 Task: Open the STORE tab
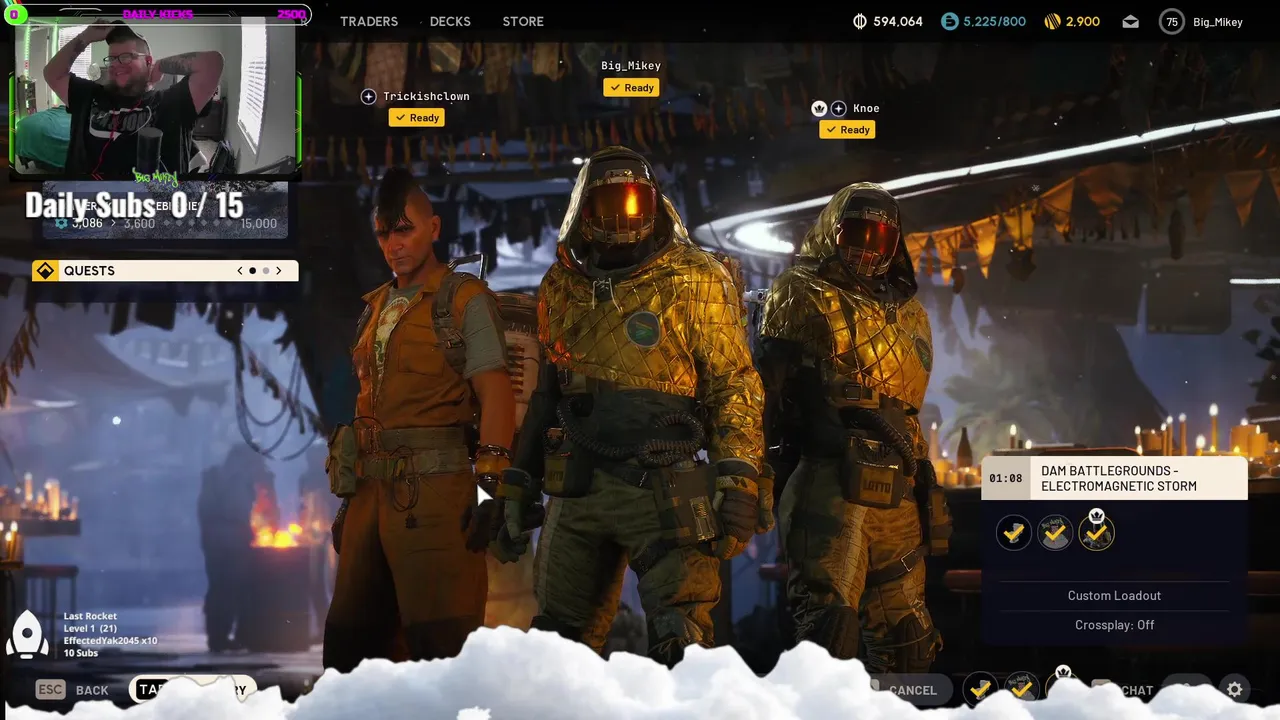[x=523, y=21]
